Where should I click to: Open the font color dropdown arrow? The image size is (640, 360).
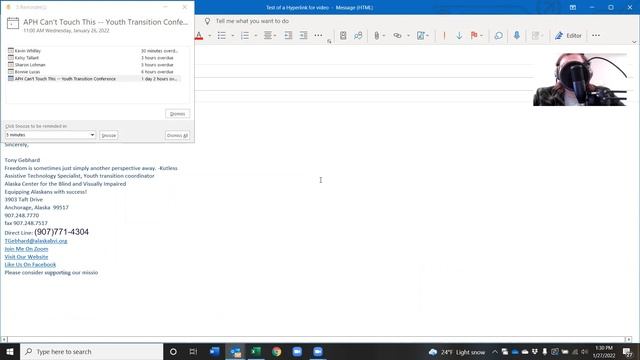pos(209,36)
